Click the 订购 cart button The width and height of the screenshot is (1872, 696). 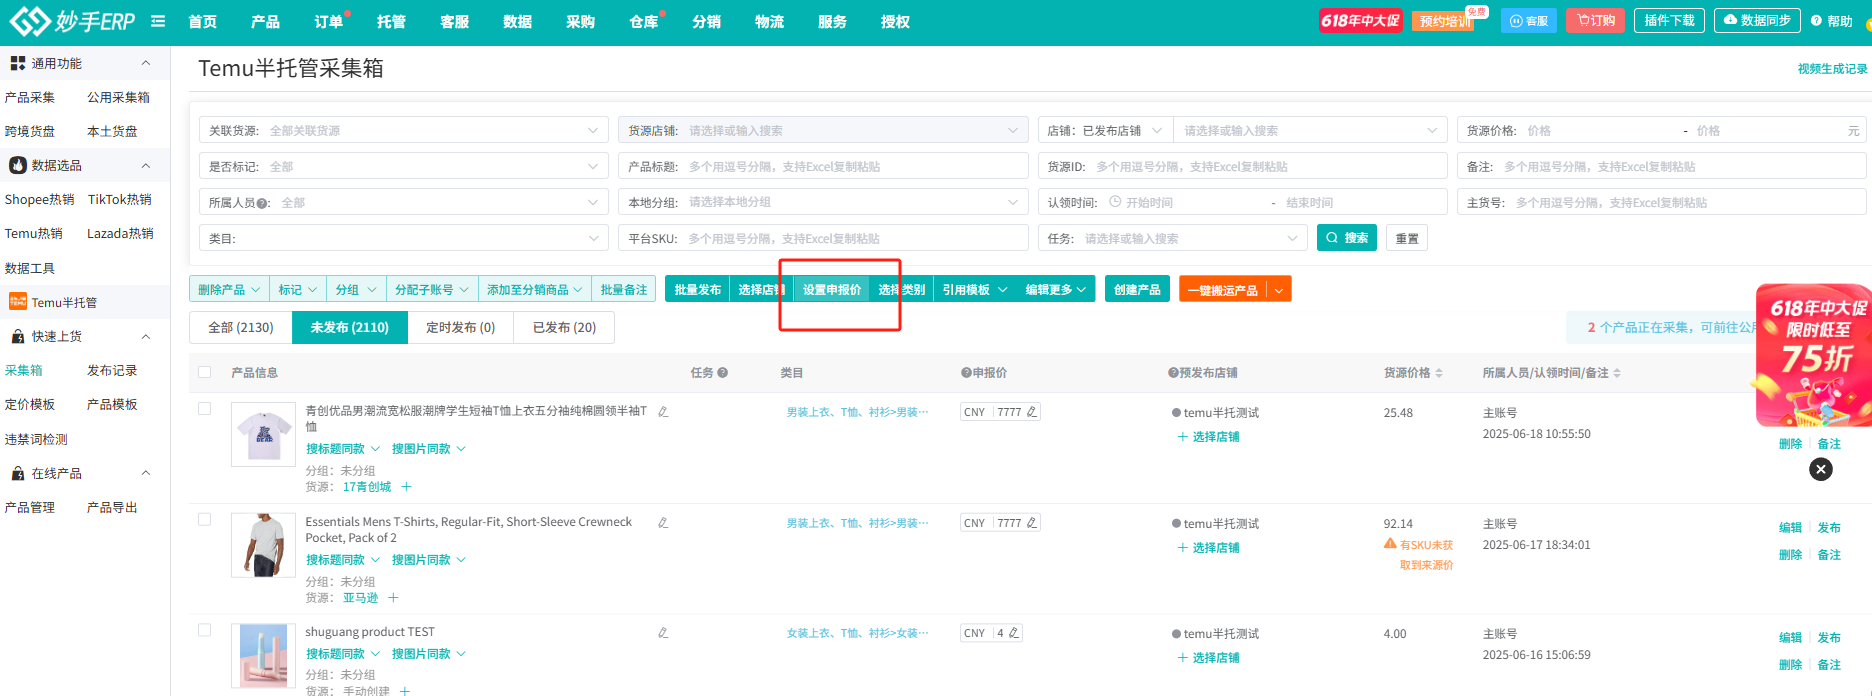1596,21
